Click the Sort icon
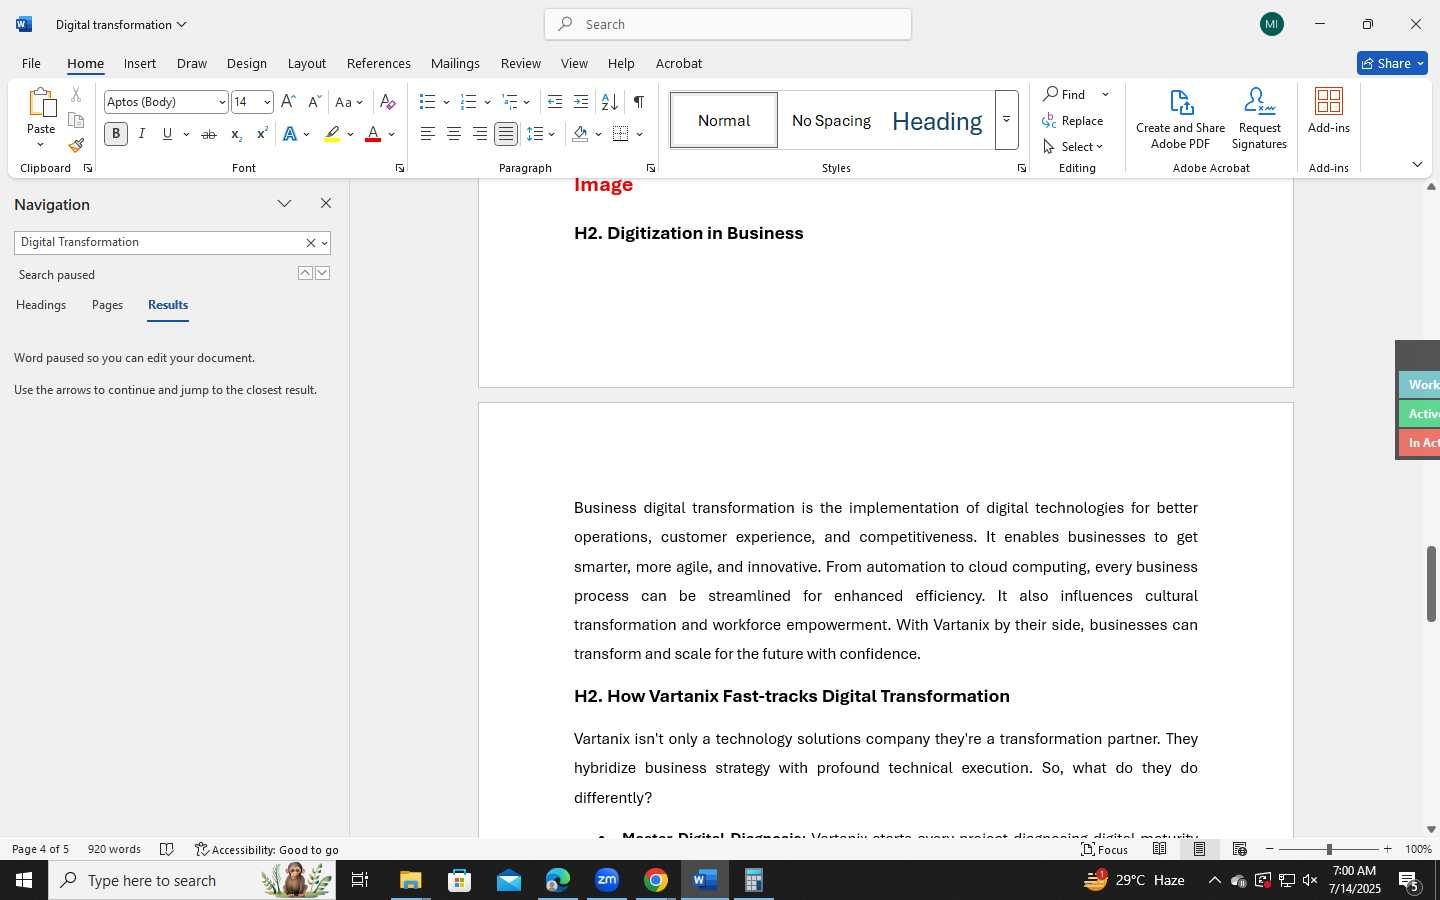Image resolution: width=1440 pixels, height=900 pixels. [609, 102]
